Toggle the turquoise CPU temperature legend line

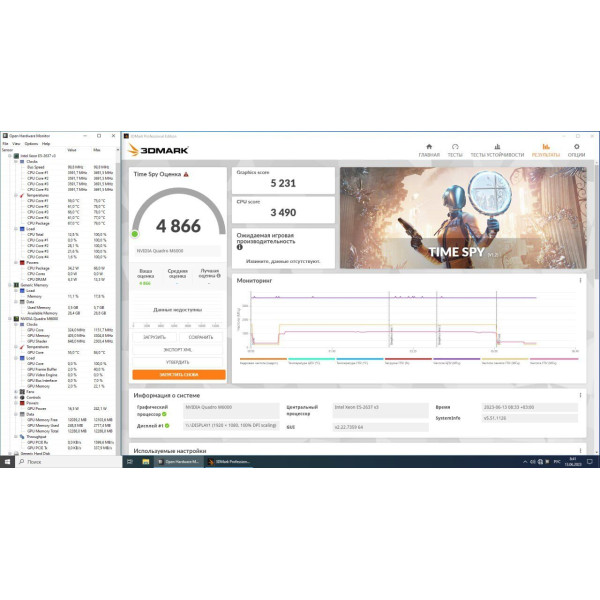click(311, 361)
